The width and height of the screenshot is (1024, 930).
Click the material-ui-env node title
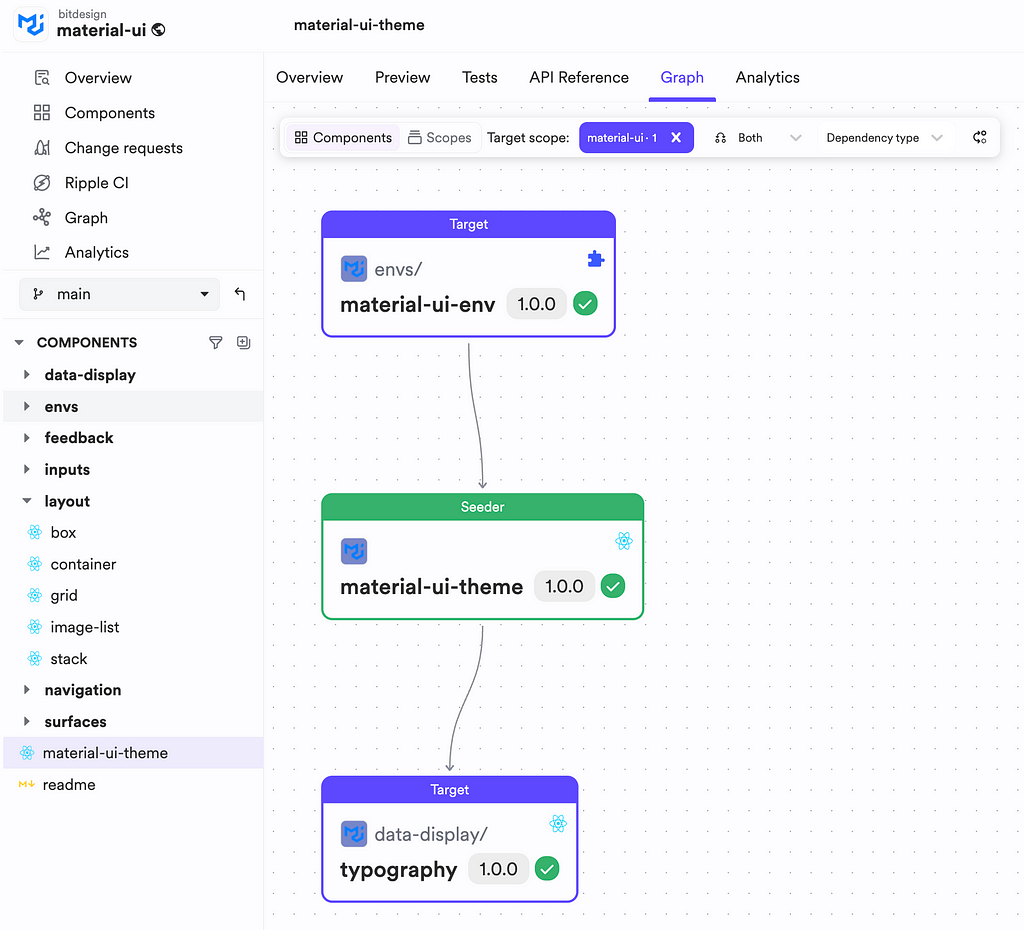point(417,304)
